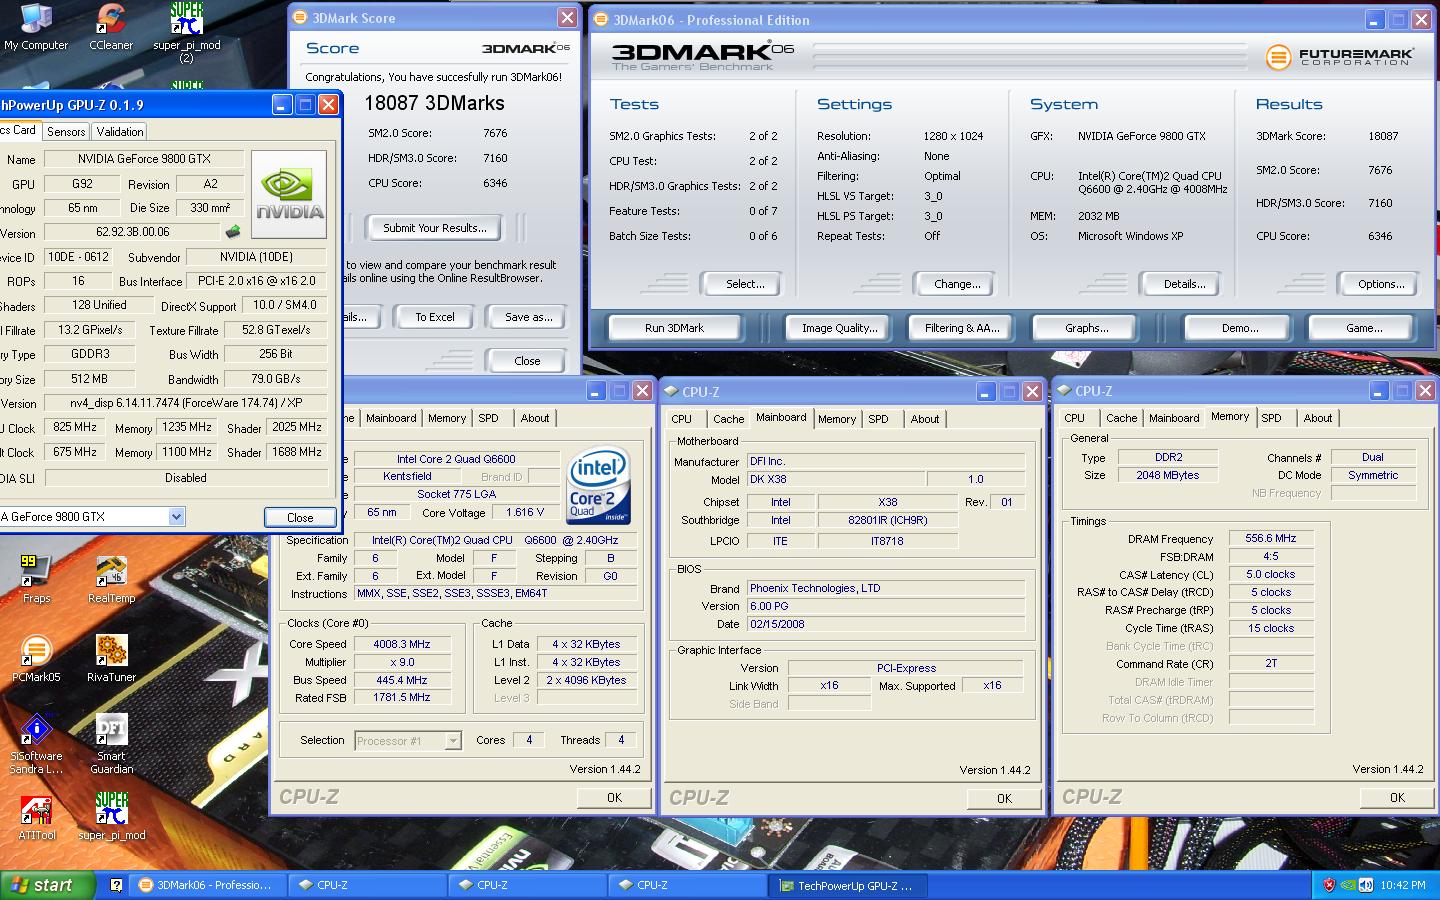Click CAS# Latency value 5.0 clocks
1440x900 pixels.
[1270, 574]
